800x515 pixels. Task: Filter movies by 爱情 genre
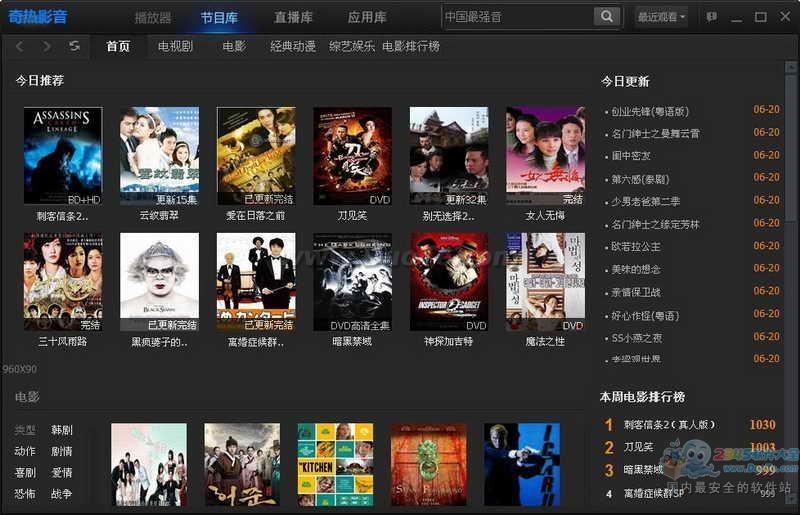pyautogui.click(x=62, y=473)
